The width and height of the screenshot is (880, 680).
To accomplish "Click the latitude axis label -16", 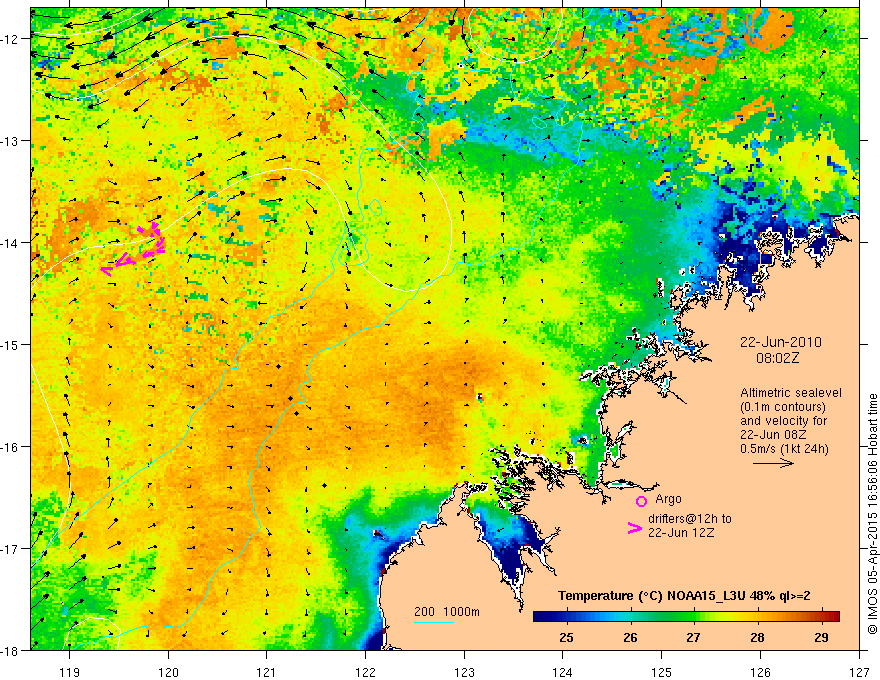I will (12, 447).
